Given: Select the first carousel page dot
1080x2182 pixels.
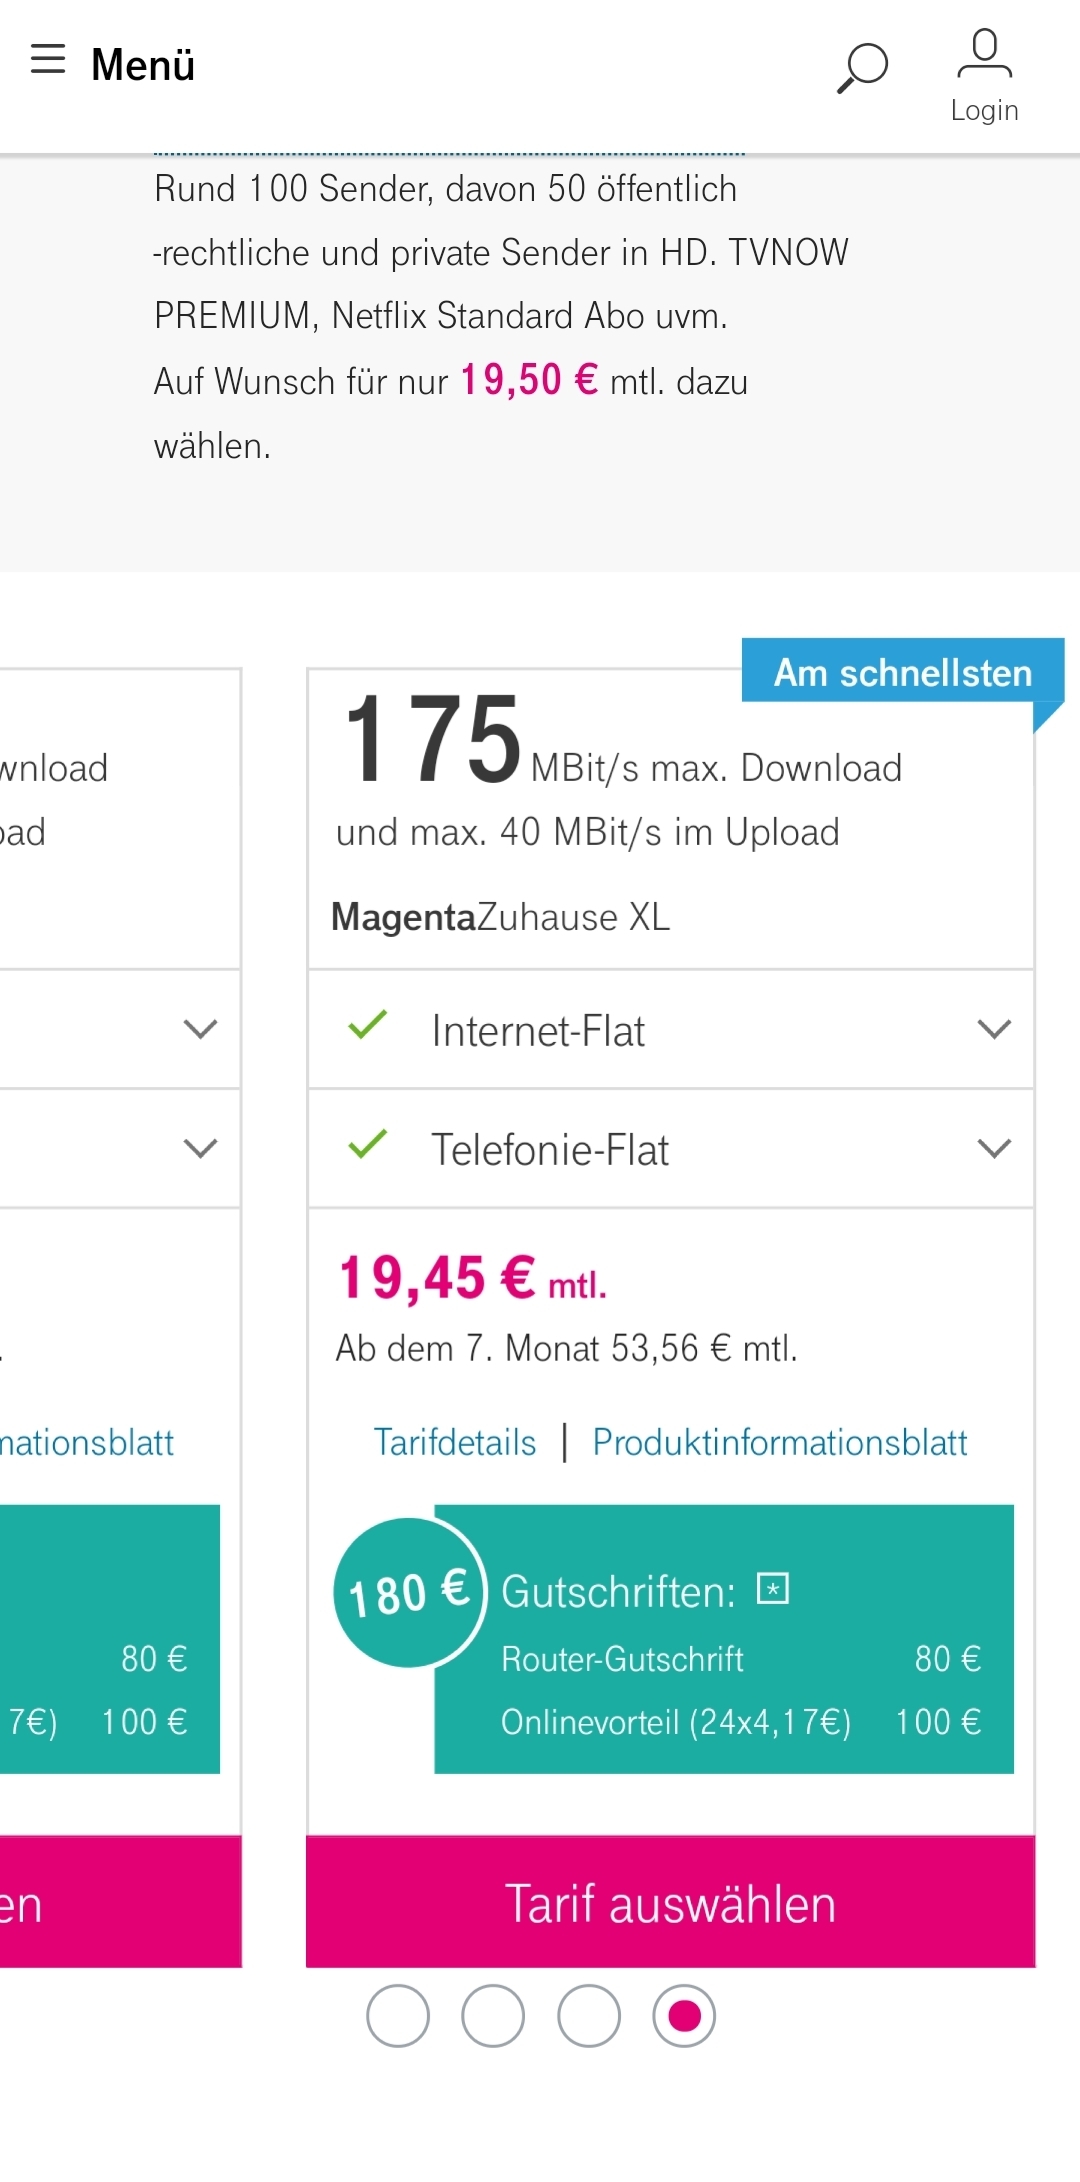Looking at the screenshot, I should point(398,2016).
